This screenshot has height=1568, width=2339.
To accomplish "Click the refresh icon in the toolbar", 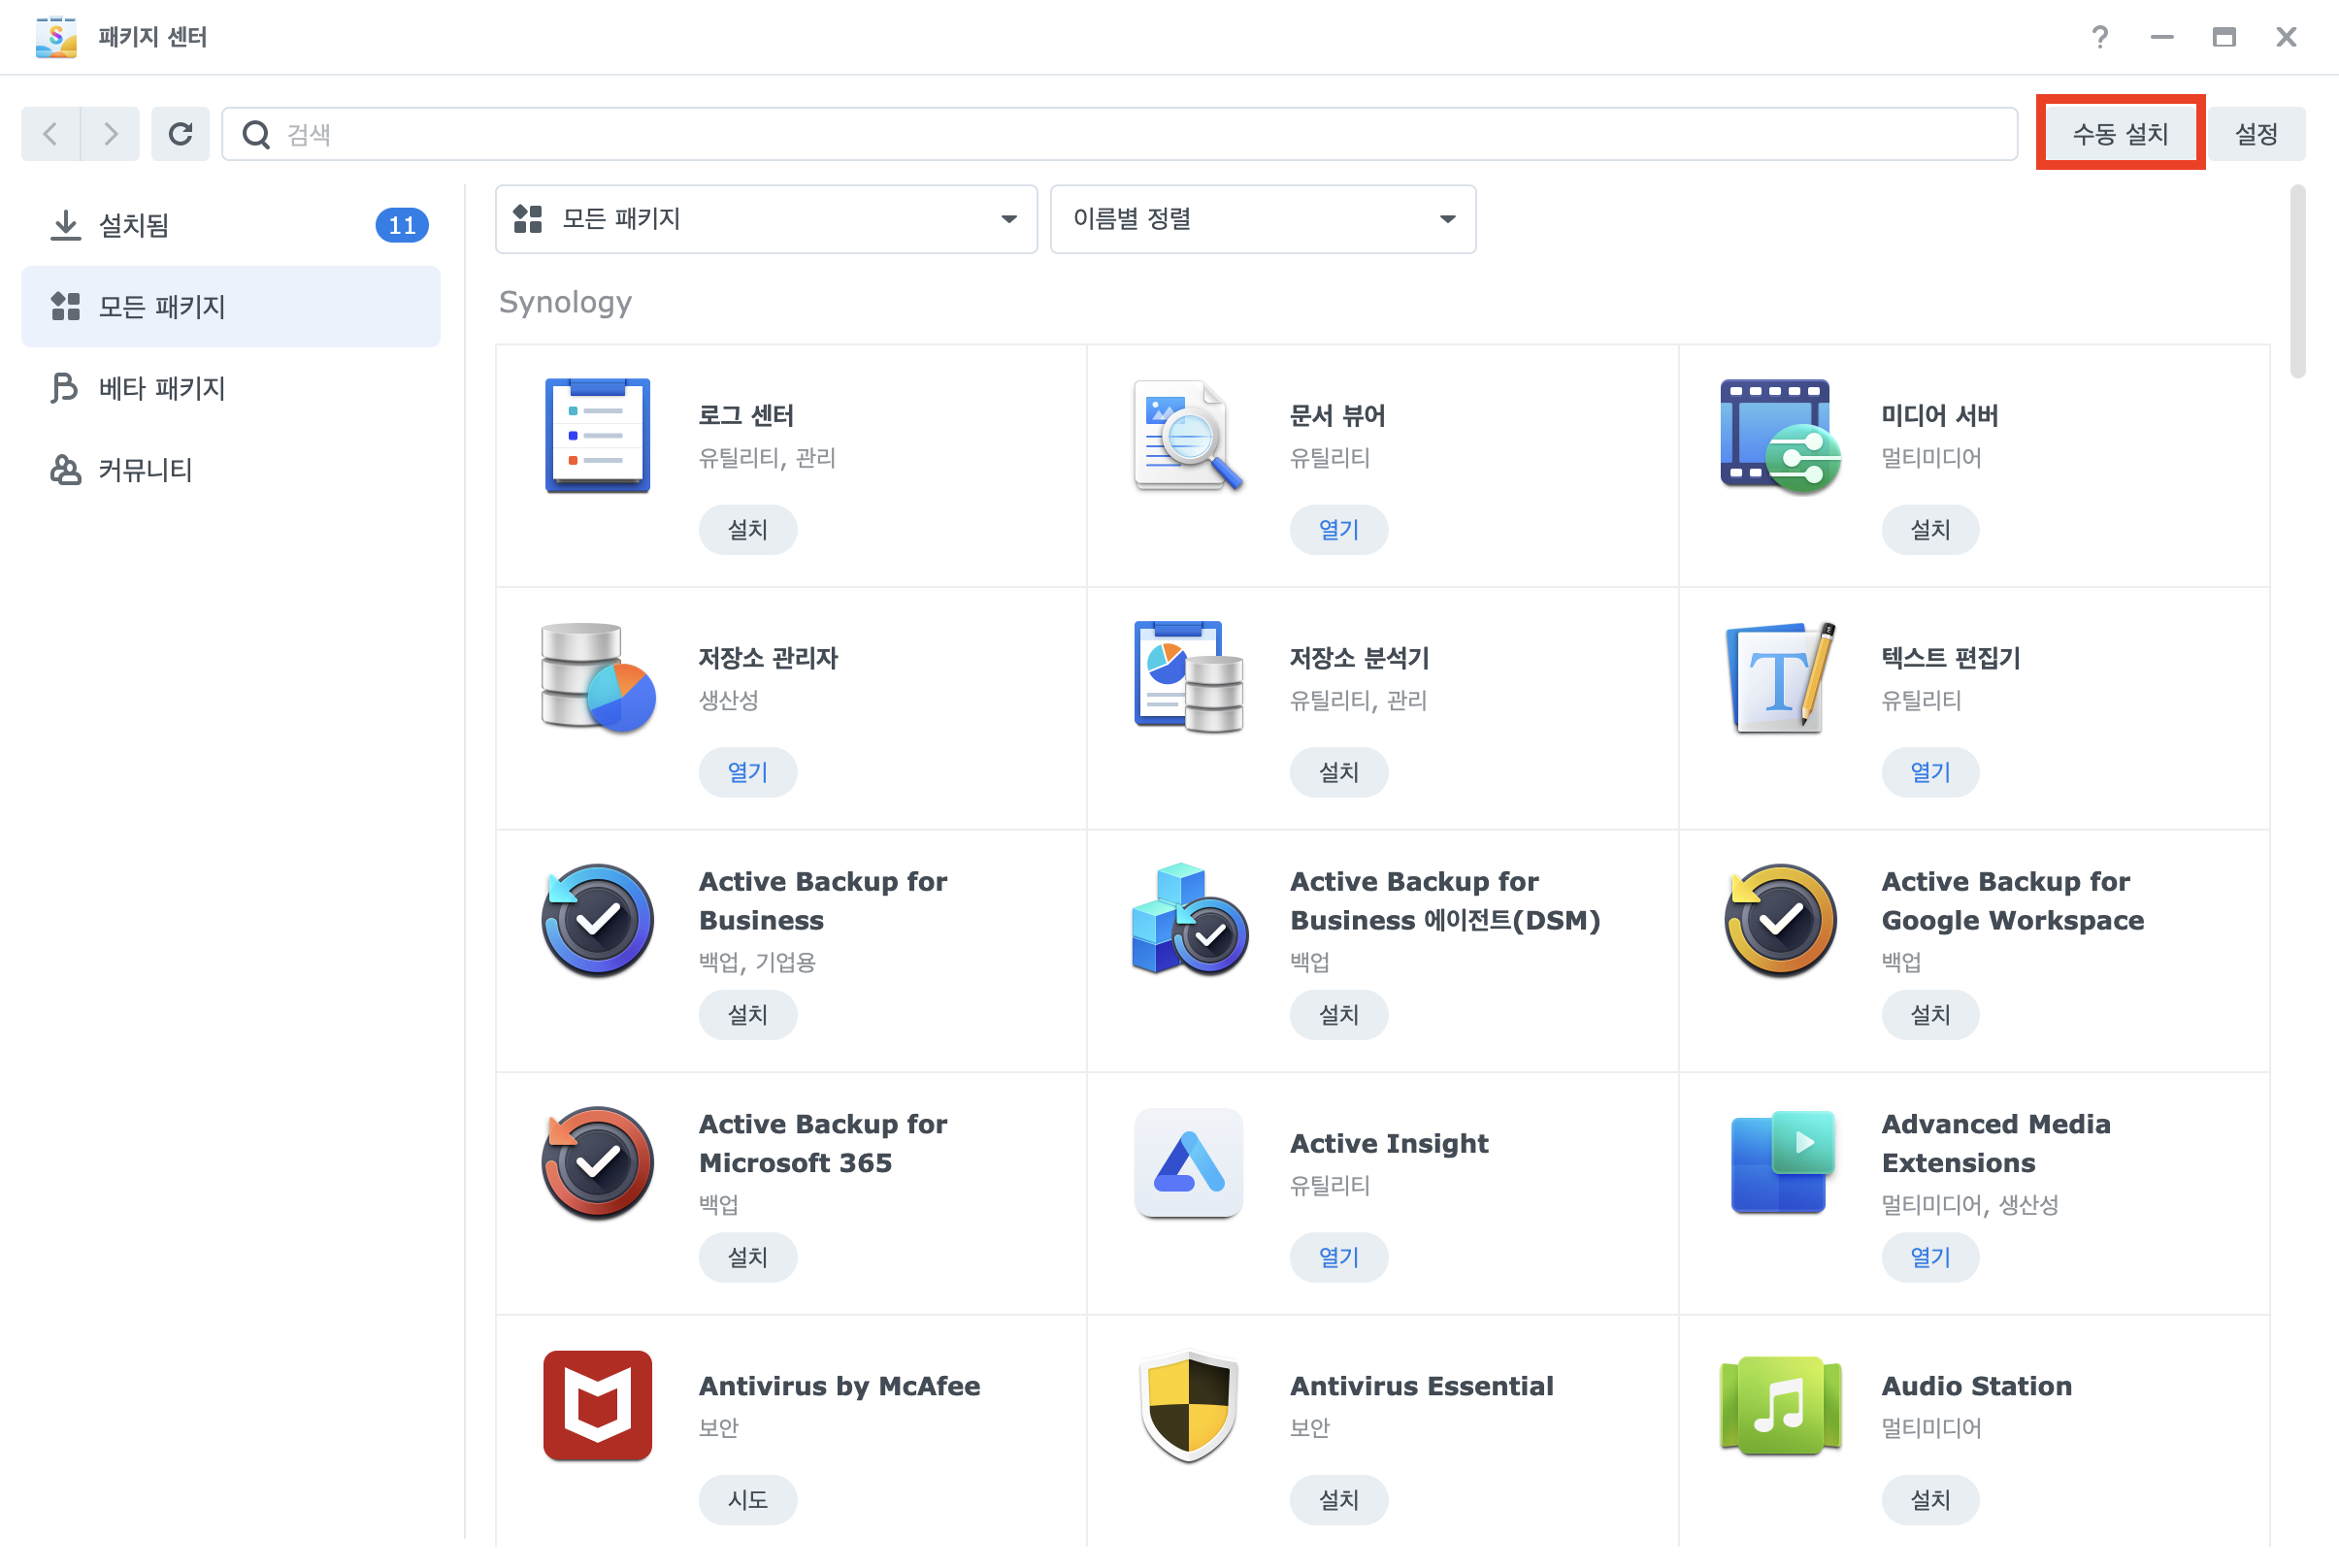I will click(180, 133).
